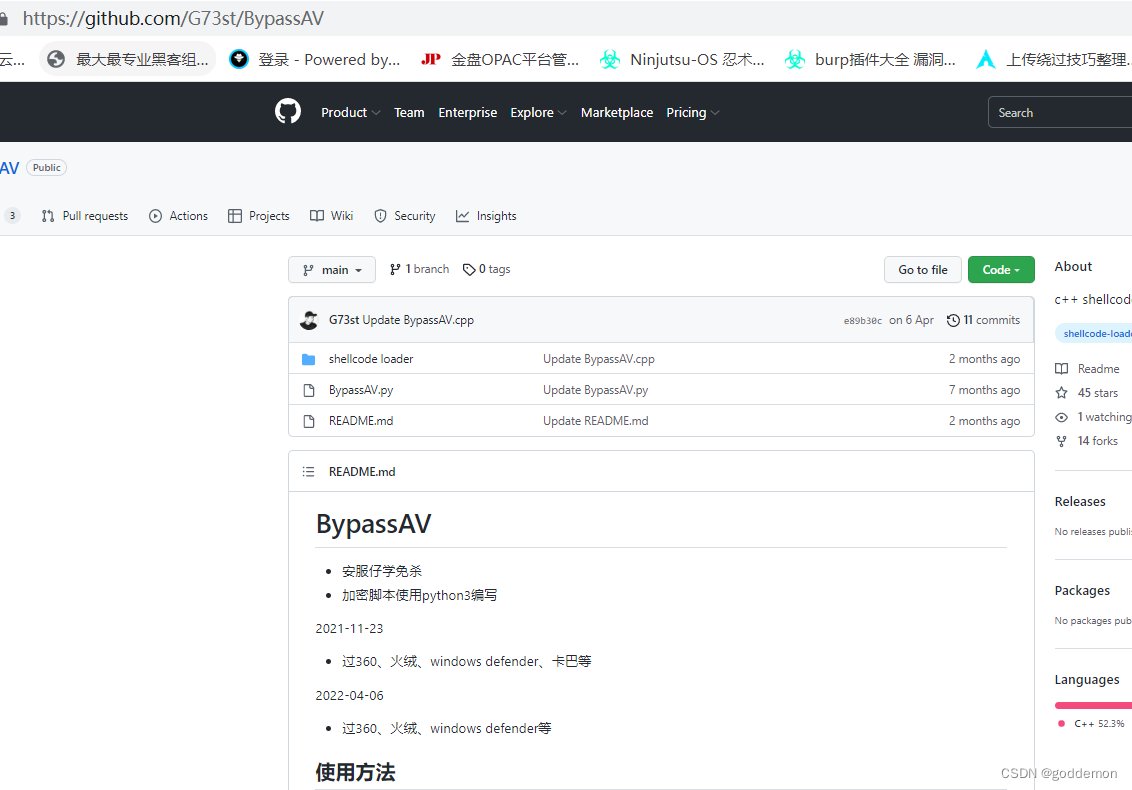1132x790 pixels.
Task: Click the lock icon in address bar
Action: (4, 19)
